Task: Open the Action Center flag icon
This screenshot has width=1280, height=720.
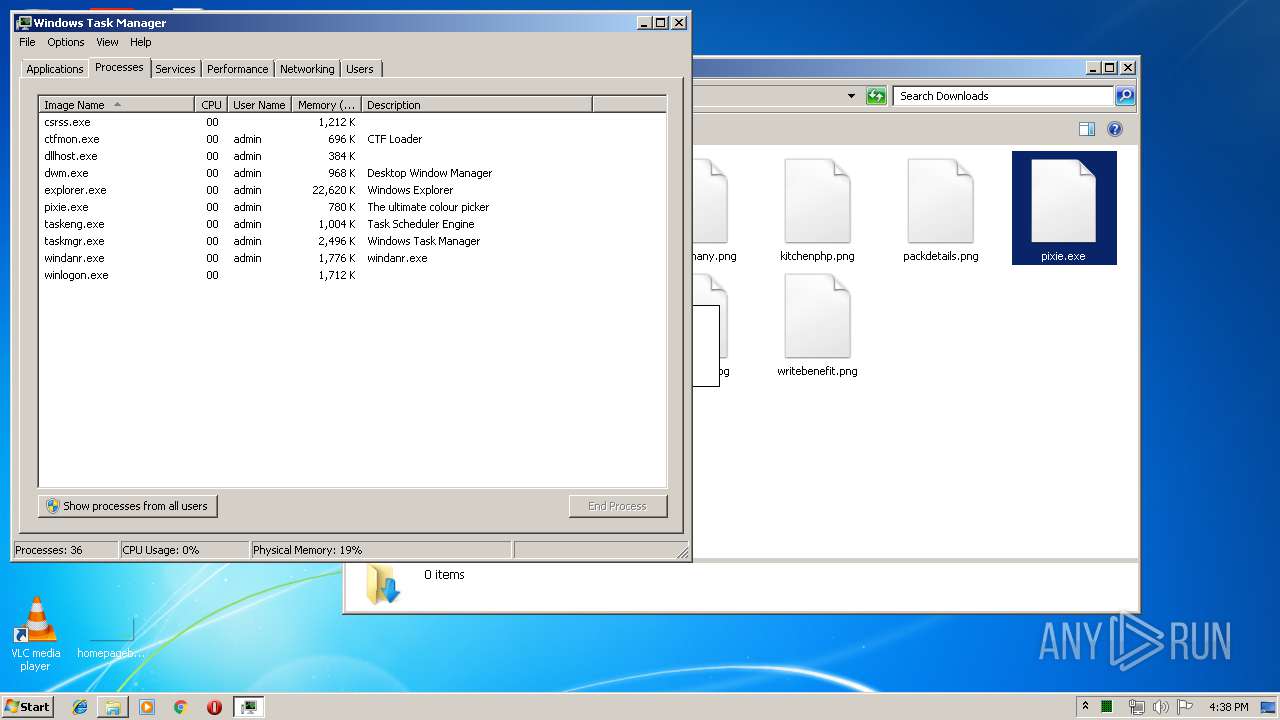Action: coord(1184,707)
